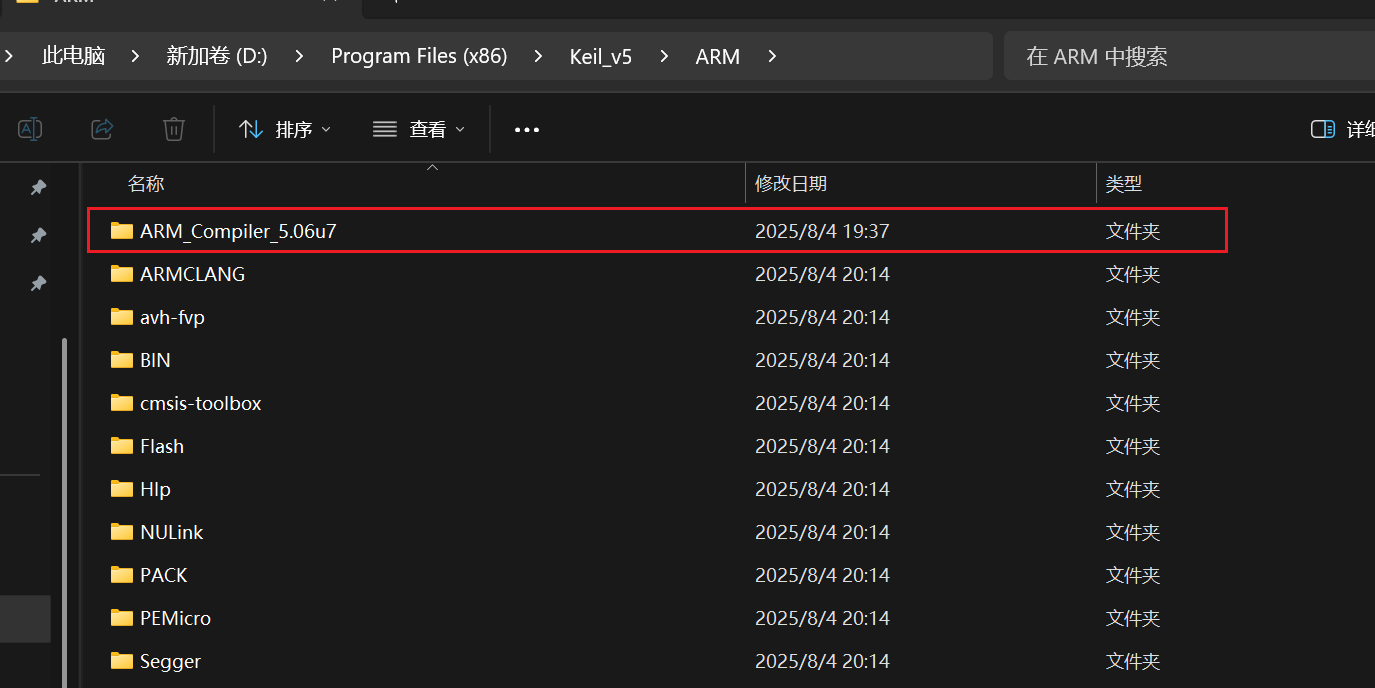Click the 文件夹 type cell of PACK
This screenshot has width=1375, height=688.
point(1133,575)
